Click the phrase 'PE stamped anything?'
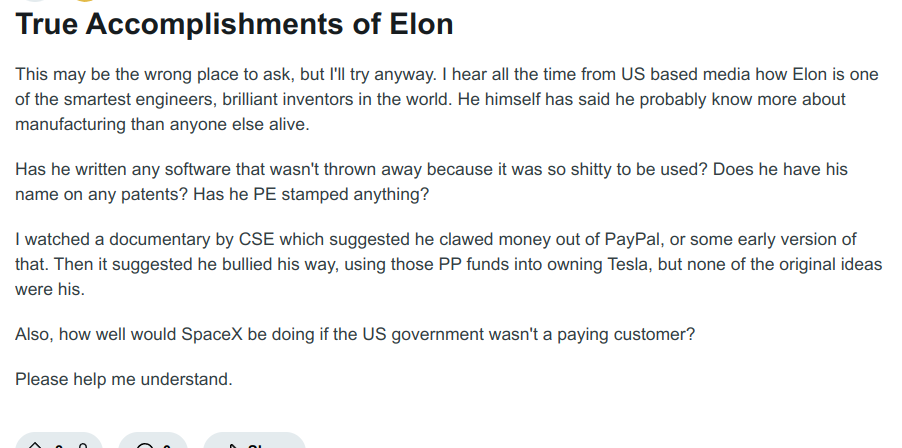Image resolution: width=902 pixels, height=448 pixels. click(341, 194)
